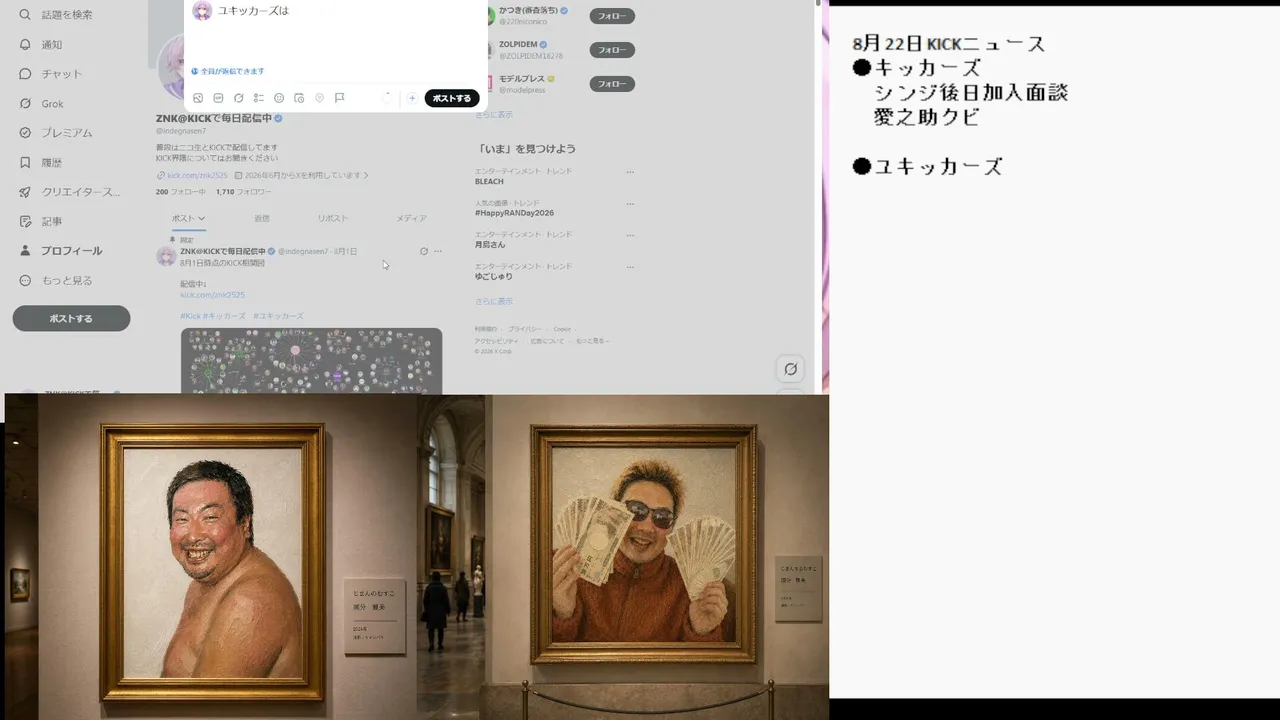1280x720 pixels.
Task: Open Grok from the left sidebar
Action: click(41, 104)
